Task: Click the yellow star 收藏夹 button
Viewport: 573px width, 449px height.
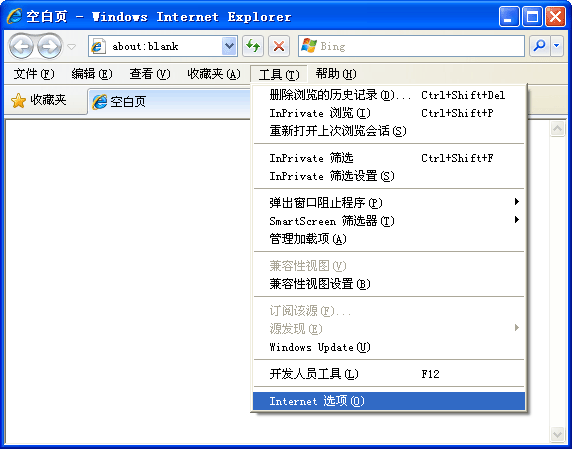Action: click(x=38, y=100)
